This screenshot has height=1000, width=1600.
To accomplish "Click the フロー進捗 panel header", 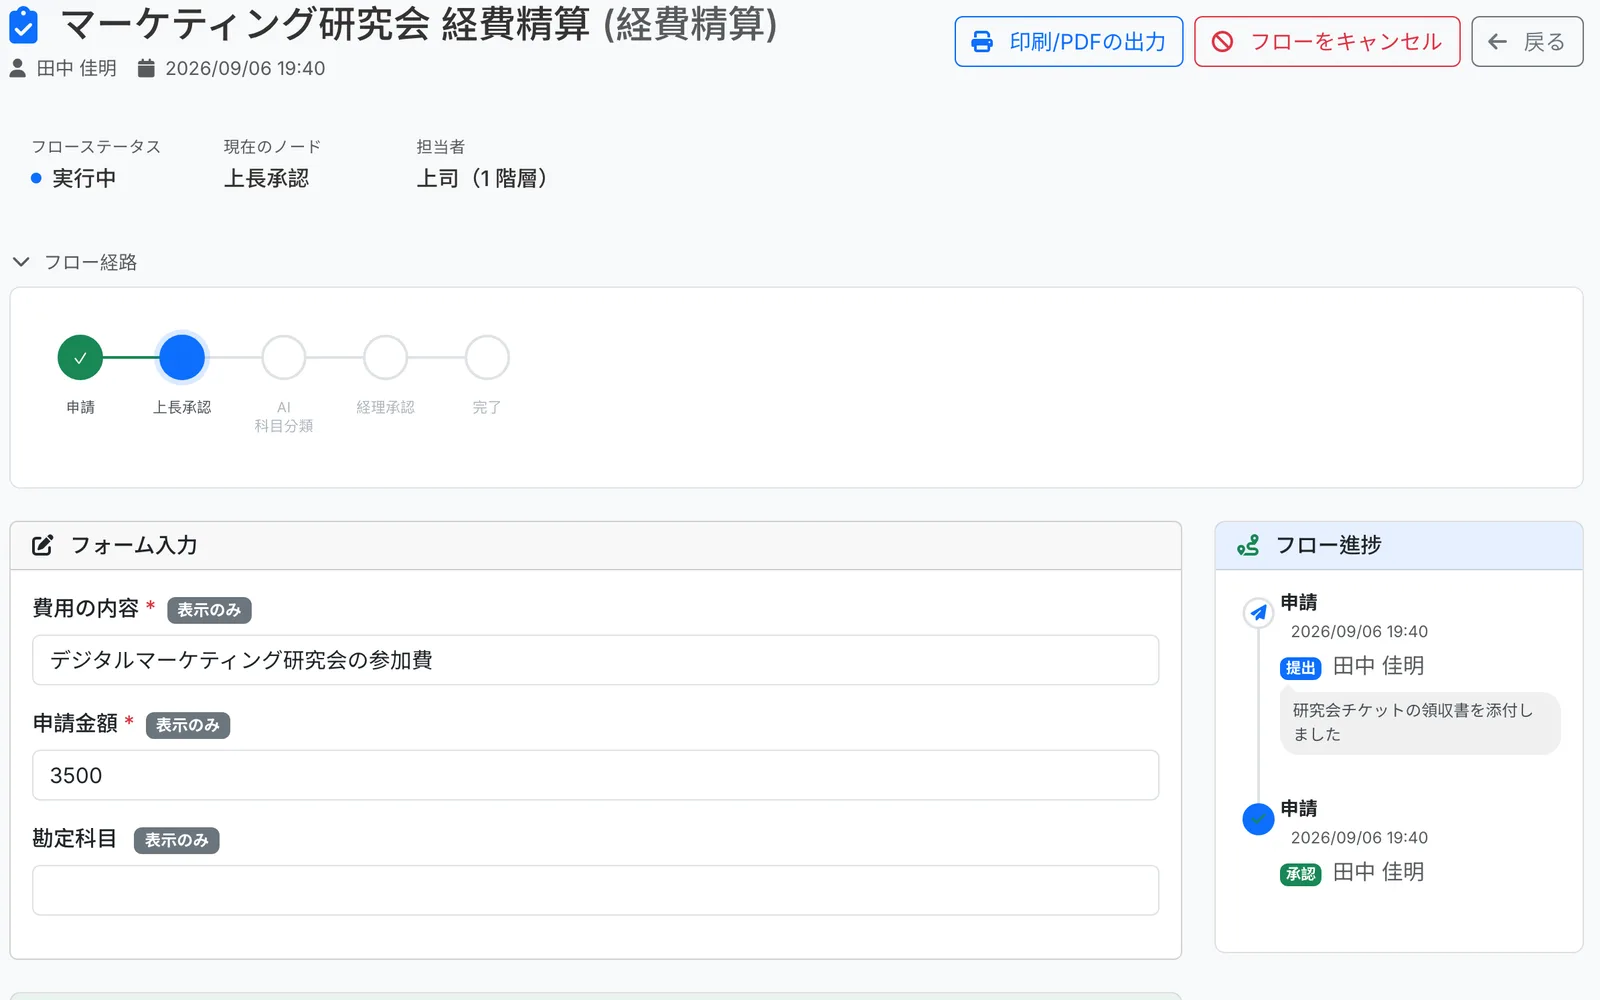I will (x=1399, y=546).
